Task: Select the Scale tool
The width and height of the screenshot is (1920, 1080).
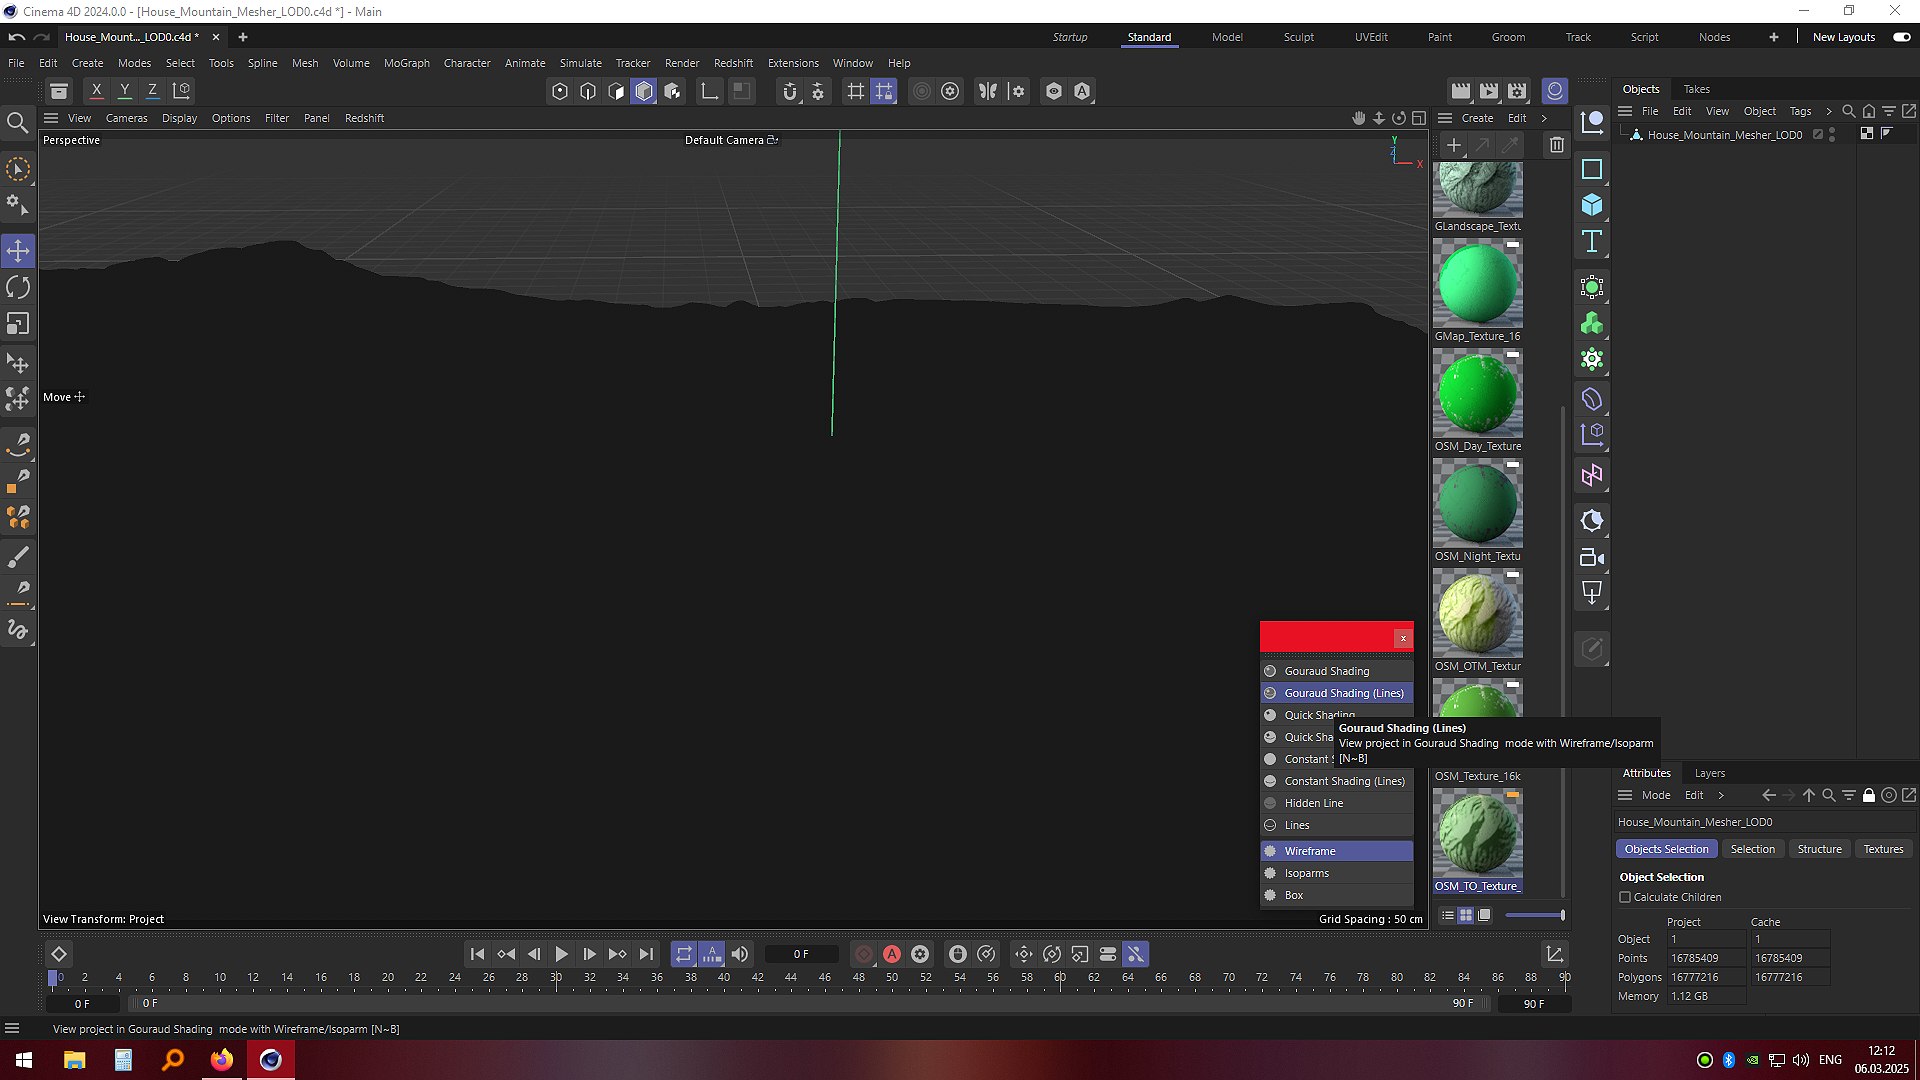Action: [18, 324]
